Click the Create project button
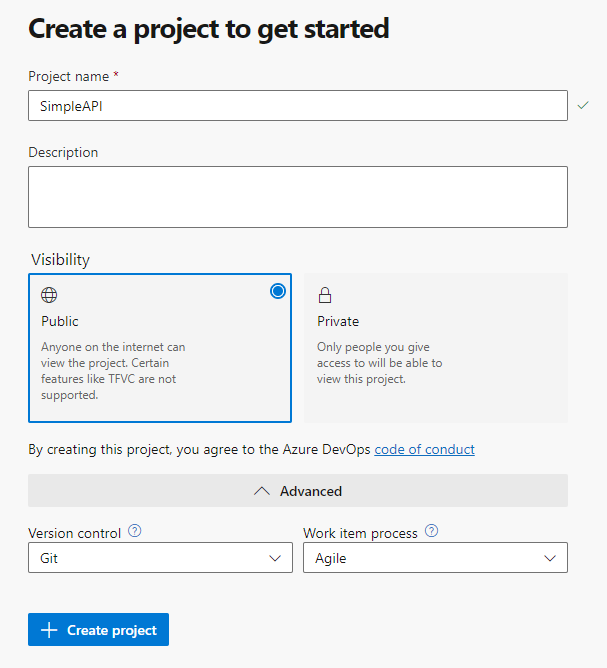Image resolution: width=607 pixels, height=668 pixels. [98, 630]
